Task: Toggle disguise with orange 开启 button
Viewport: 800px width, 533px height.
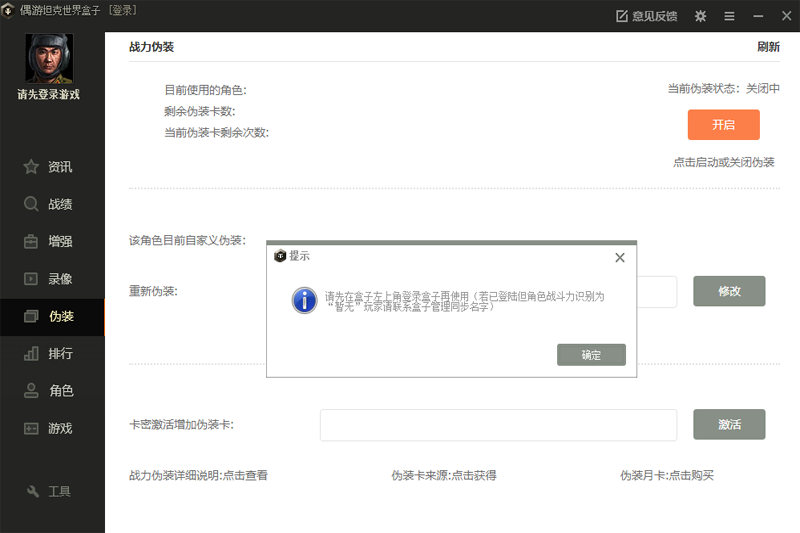Action: [723, 125]
